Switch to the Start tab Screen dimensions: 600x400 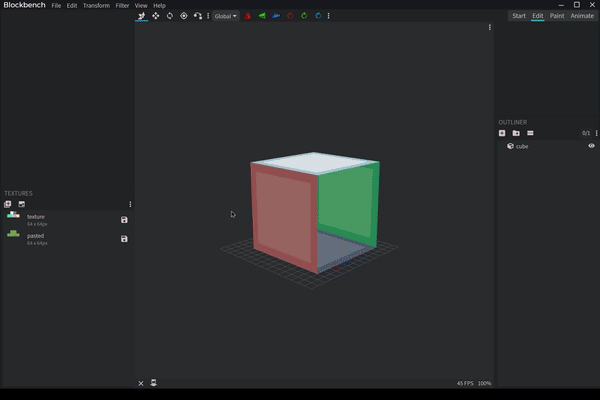[x=519, y=16]
